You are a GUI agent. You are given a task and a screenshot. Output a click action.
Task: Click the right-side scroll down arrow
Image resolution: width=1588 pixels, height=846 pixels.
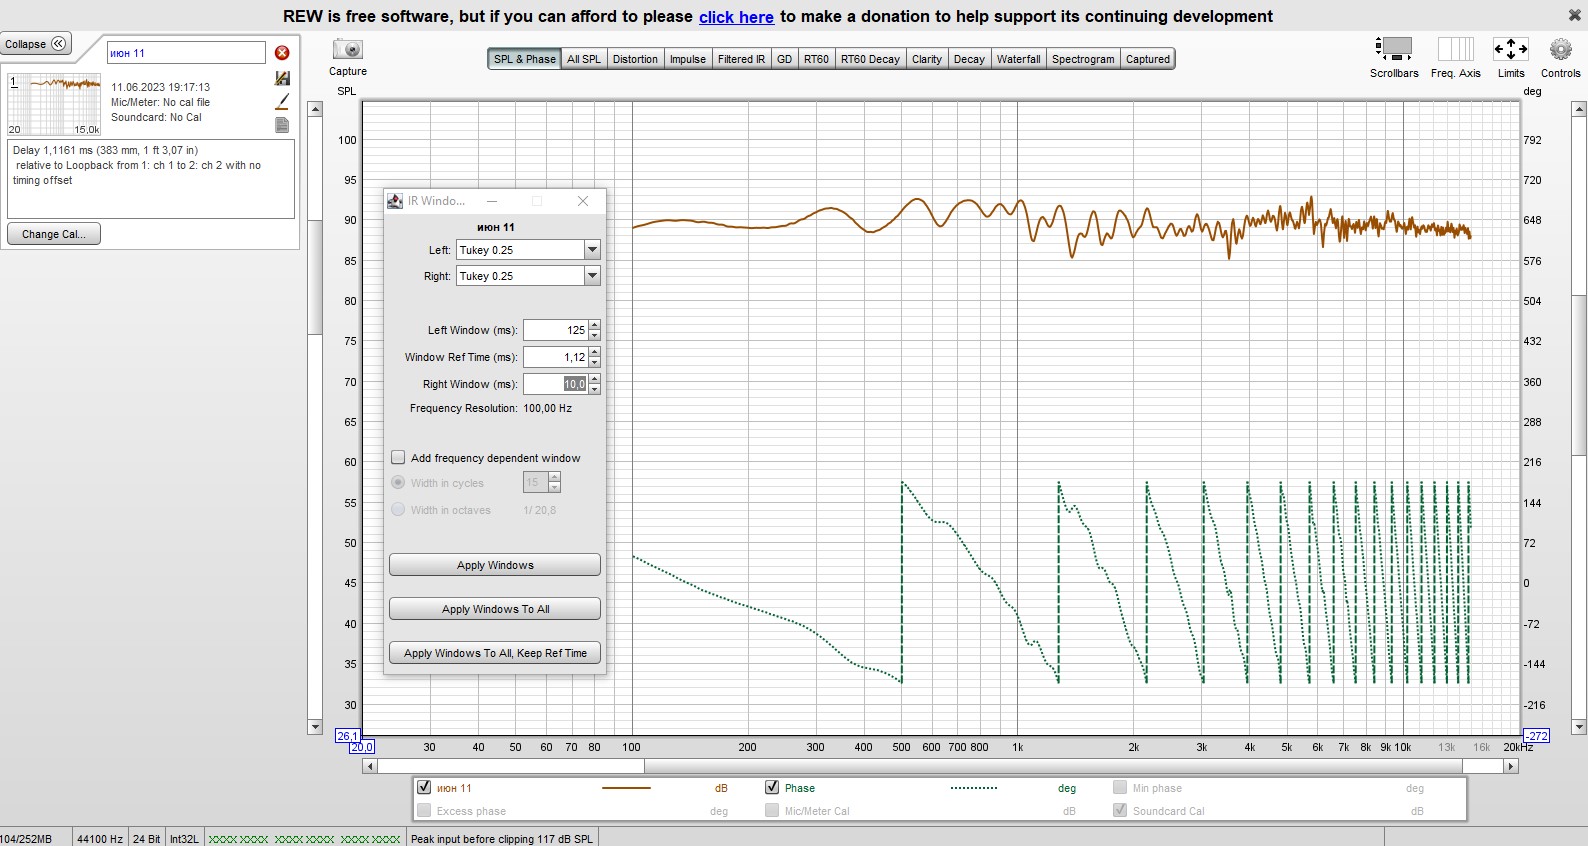1579,727
